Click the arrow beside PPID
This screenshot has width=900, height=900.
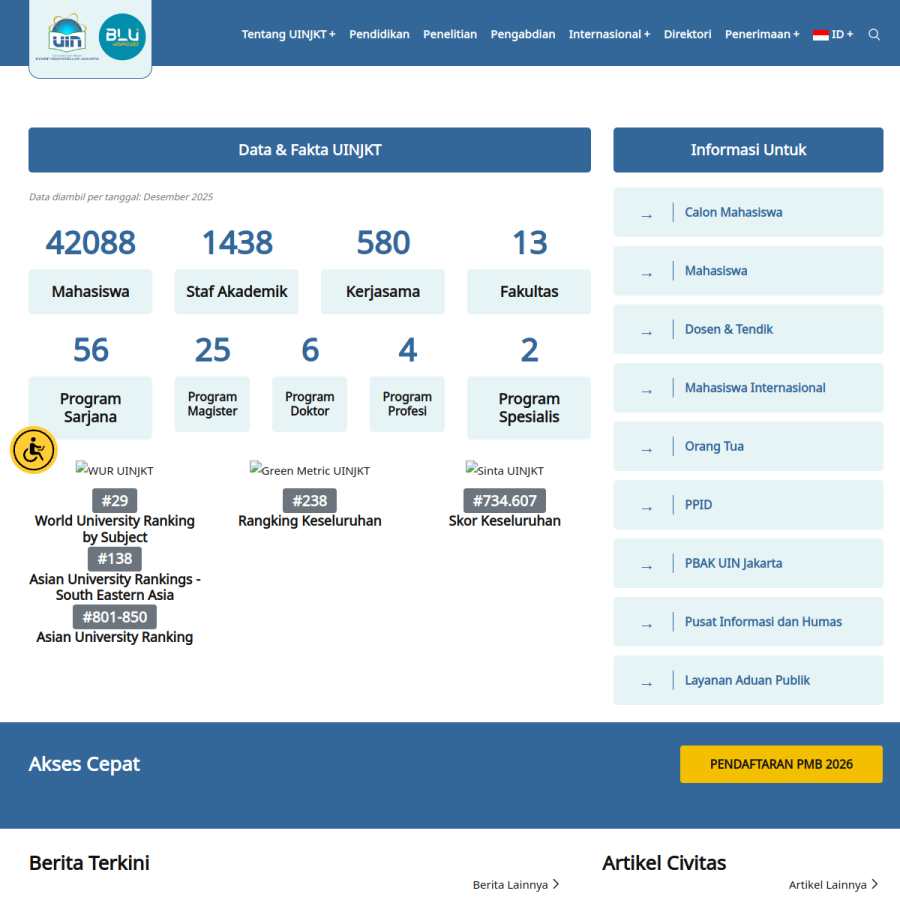coord(647,509)
